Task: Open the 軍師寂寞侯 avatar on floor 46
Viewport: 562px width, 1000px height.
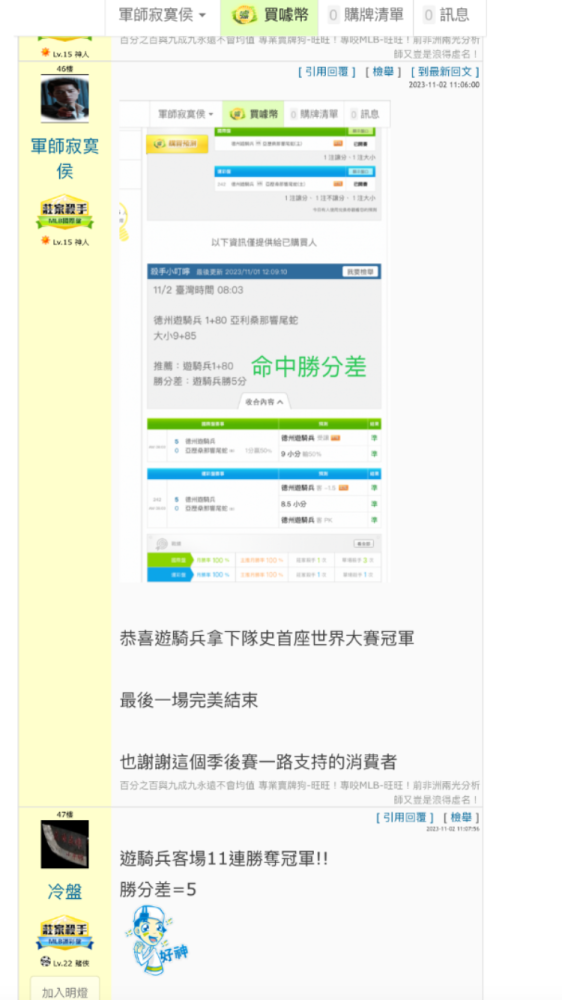Action: (64, 98)
